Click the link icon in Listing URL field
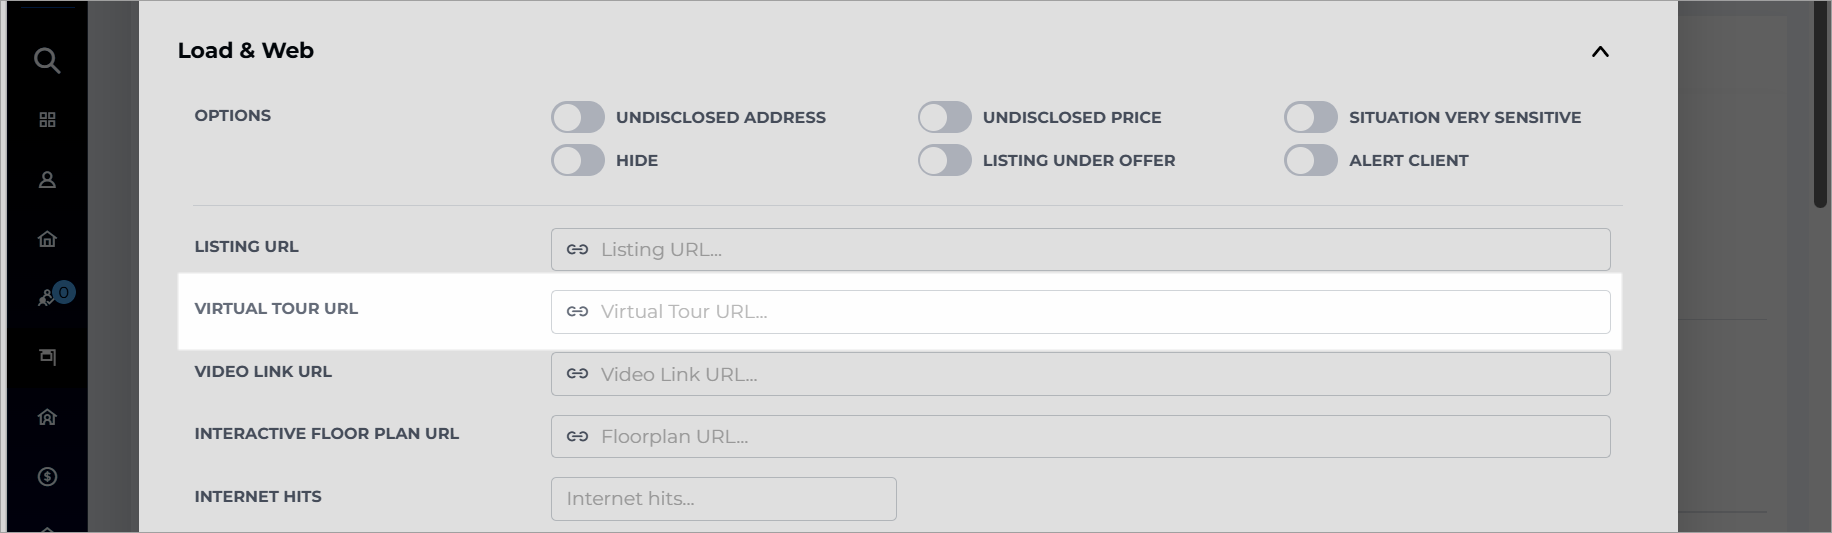 [x=577, y=249]
